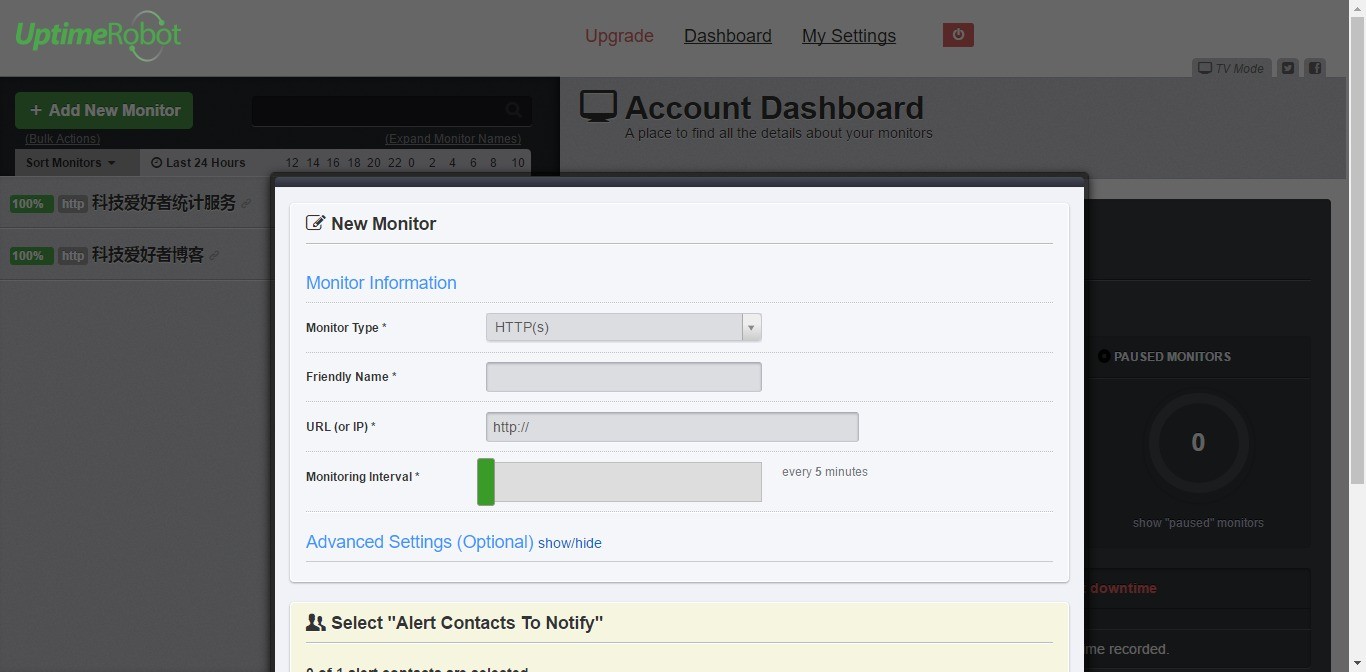Image resolution: width=1366 pixels, height=672 pixels.
Task: Click link icon beside 科技爱好者博客
Action: pyautogui.click(x=213, y=256)
